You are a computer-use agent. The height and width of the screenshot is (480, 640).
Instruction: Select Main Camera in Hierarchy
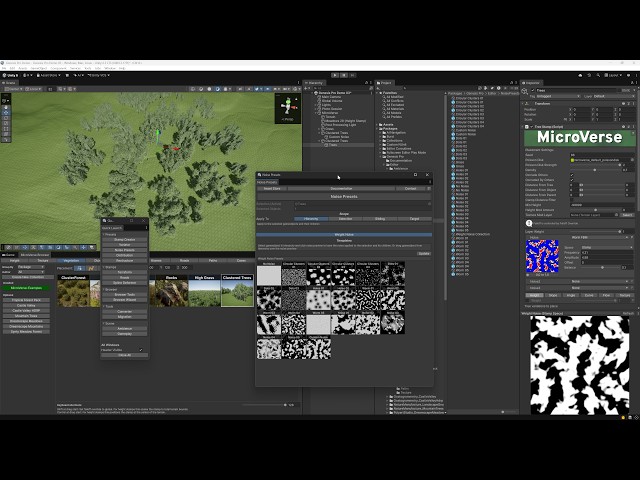pos(332,97)
